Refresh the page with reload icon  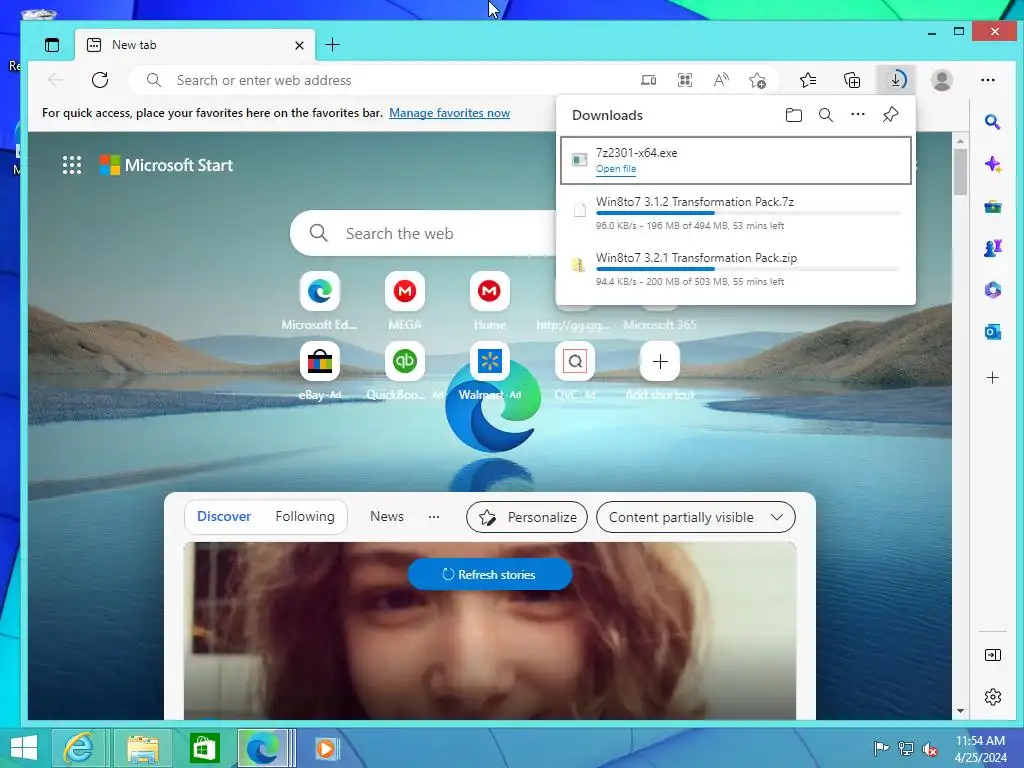100,80
